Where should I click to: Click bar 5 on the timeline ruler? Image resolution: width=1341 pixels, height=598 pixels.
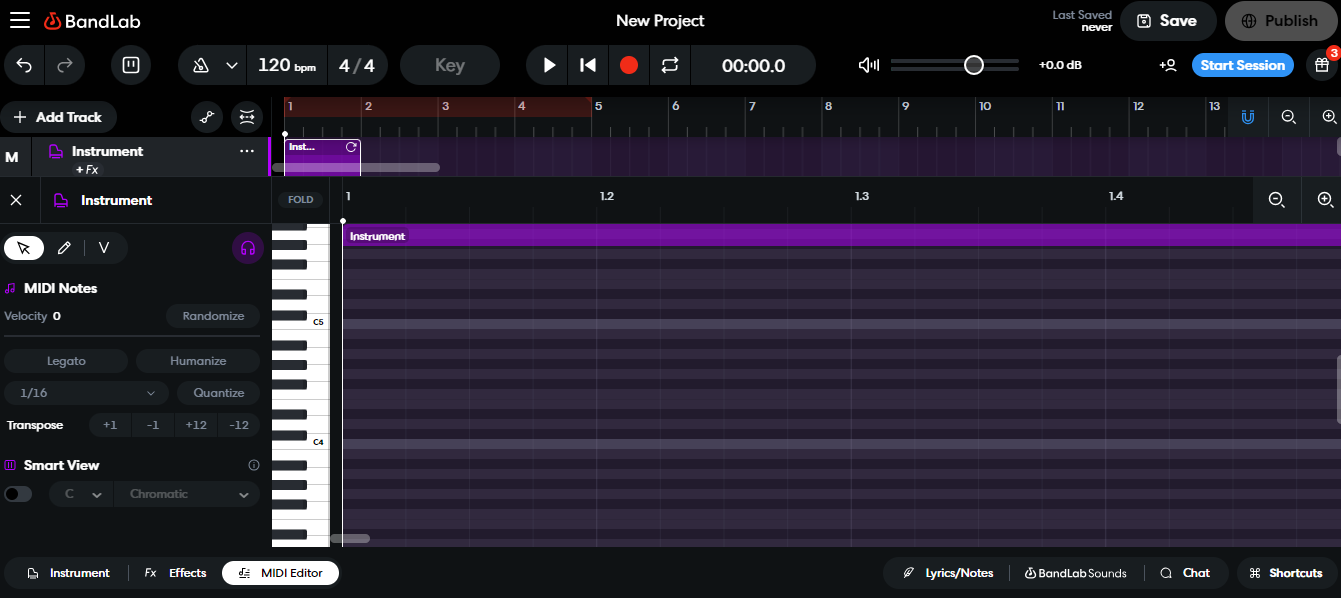(598, 106)
